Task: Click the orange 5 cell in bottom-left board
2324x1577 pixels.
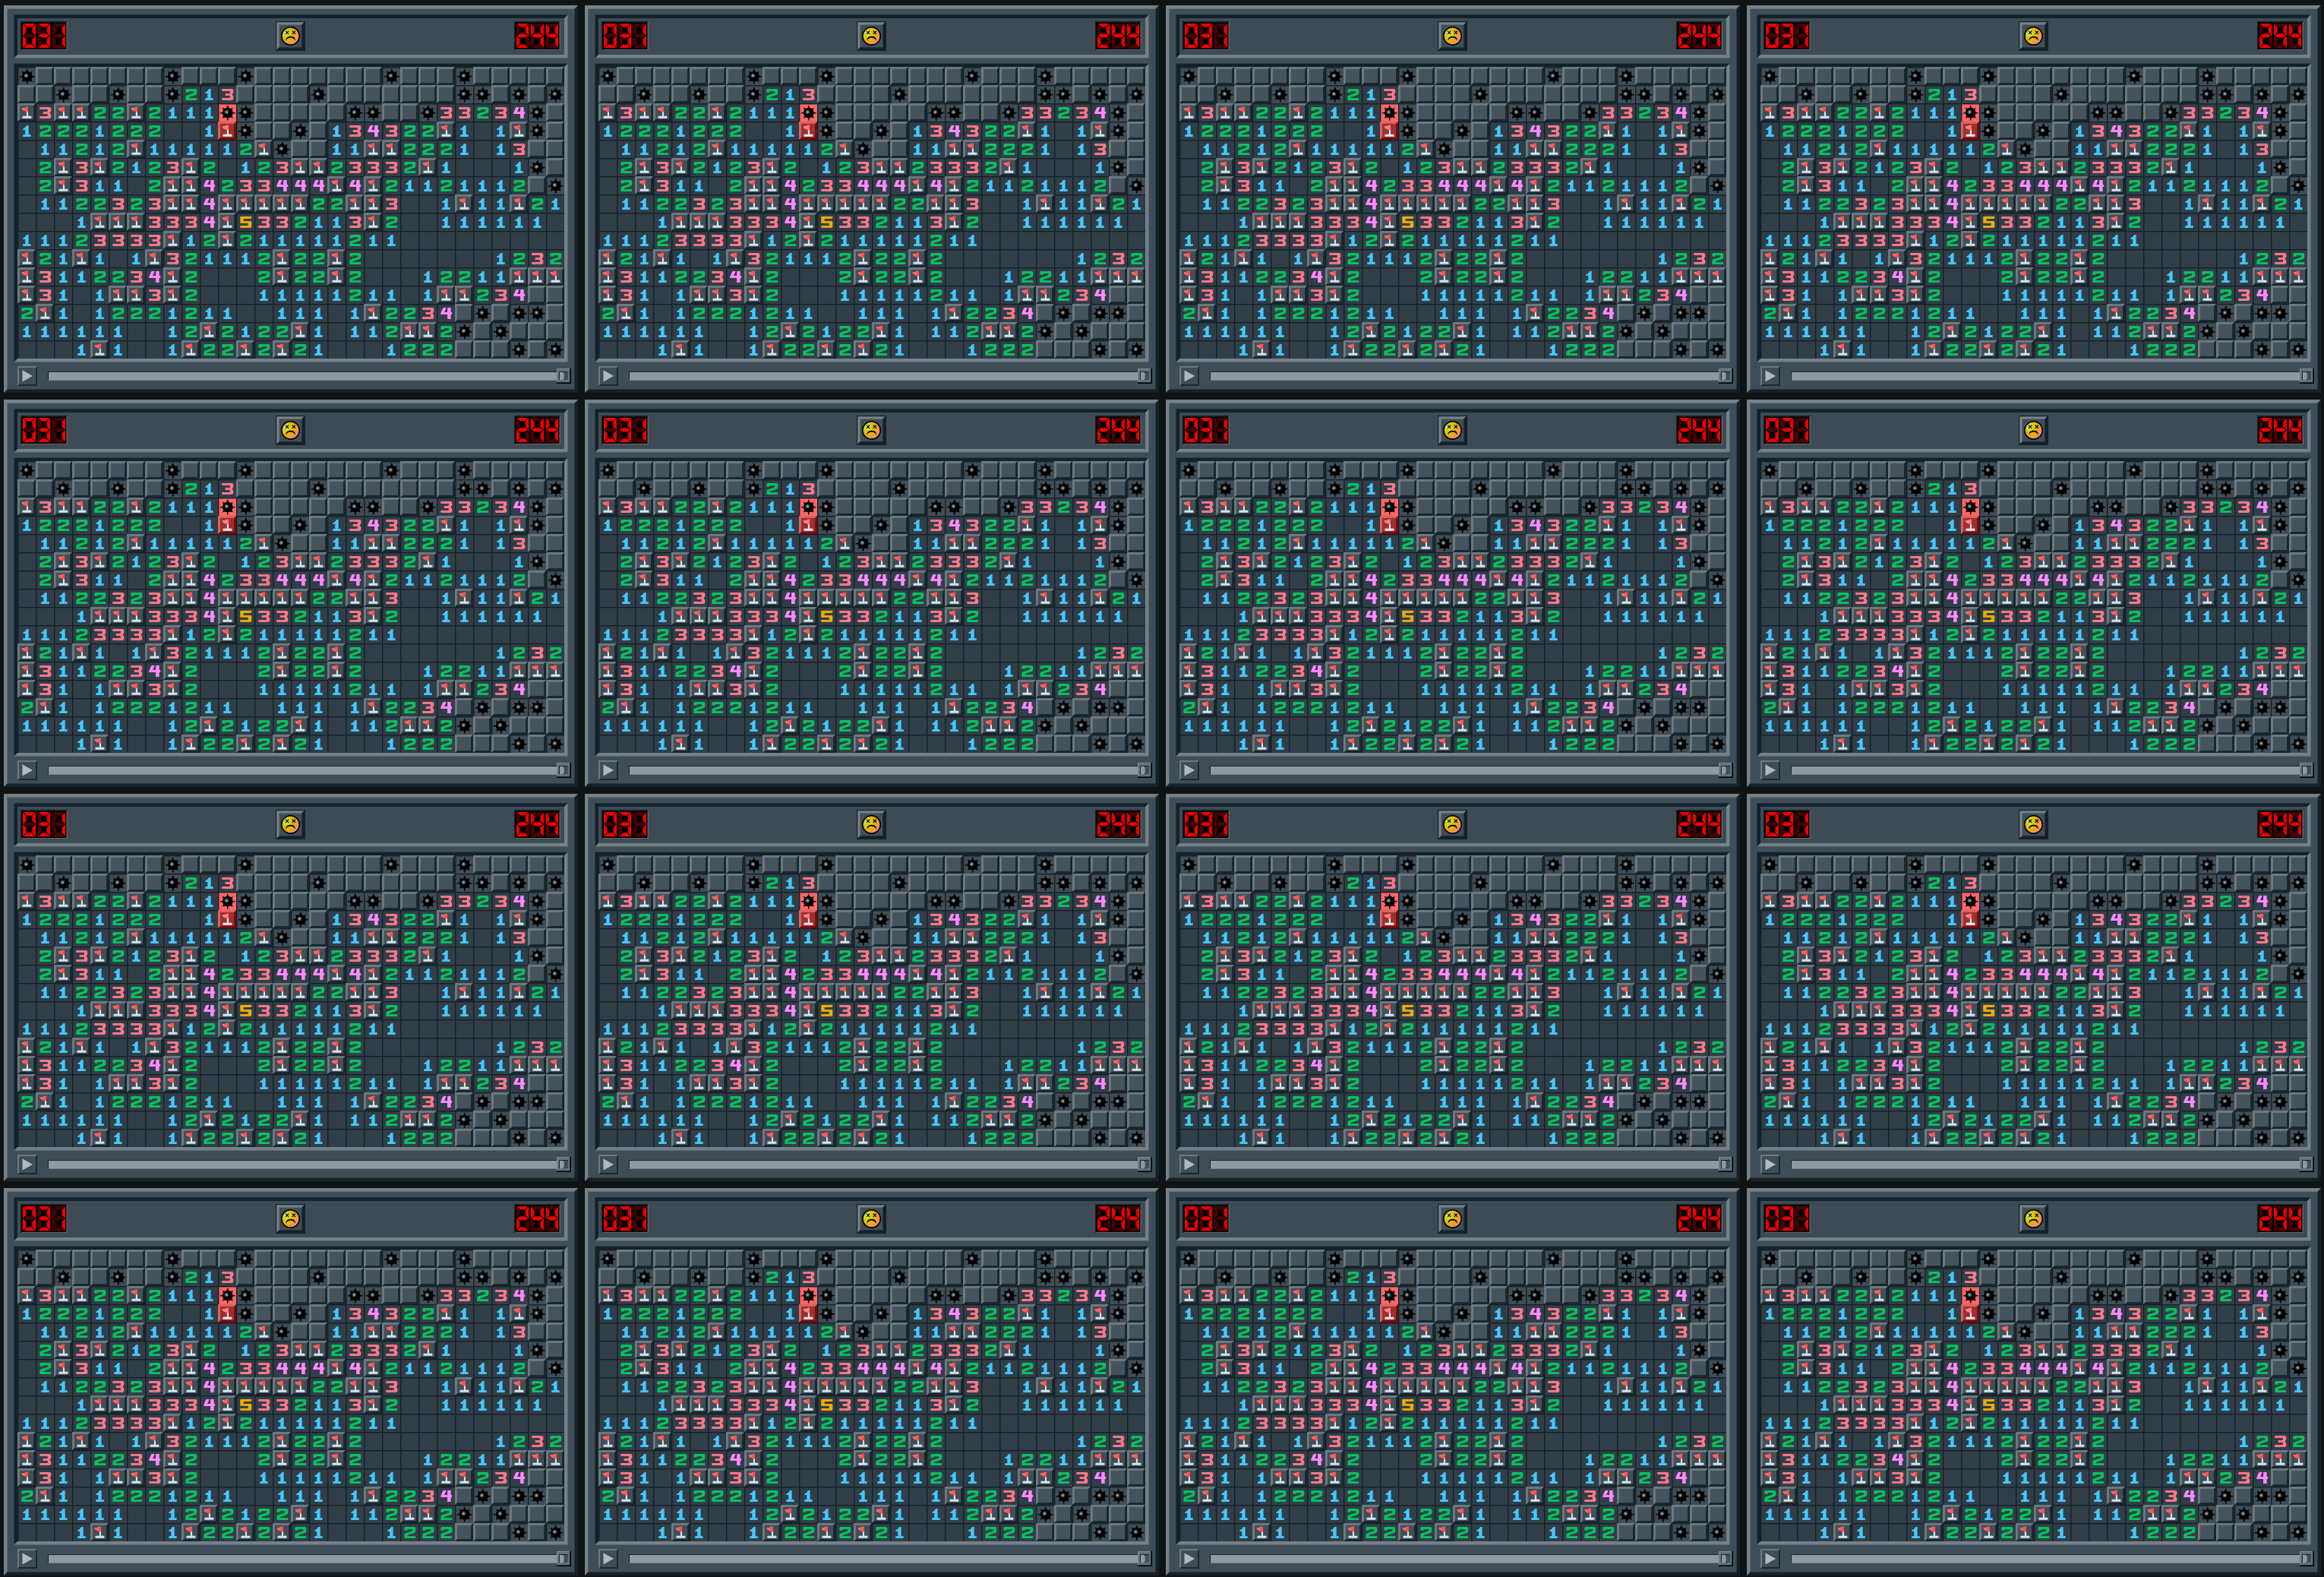Action: pos(246,1404)
